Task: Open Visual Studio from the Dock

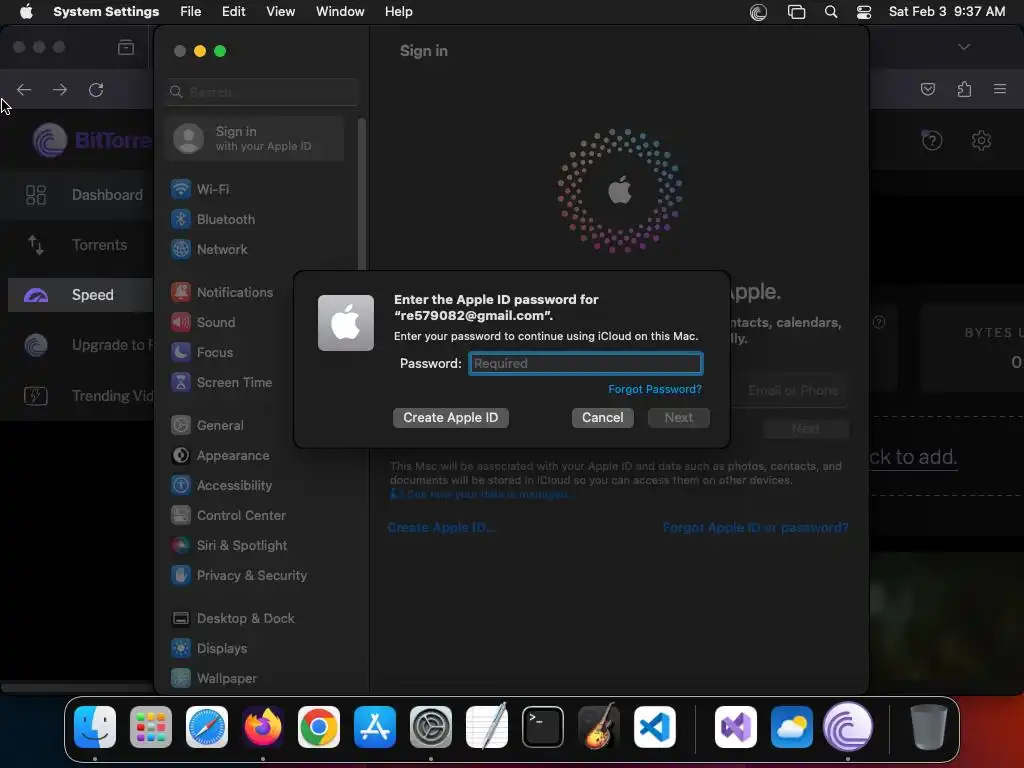Action: click(x=736, y=727)
